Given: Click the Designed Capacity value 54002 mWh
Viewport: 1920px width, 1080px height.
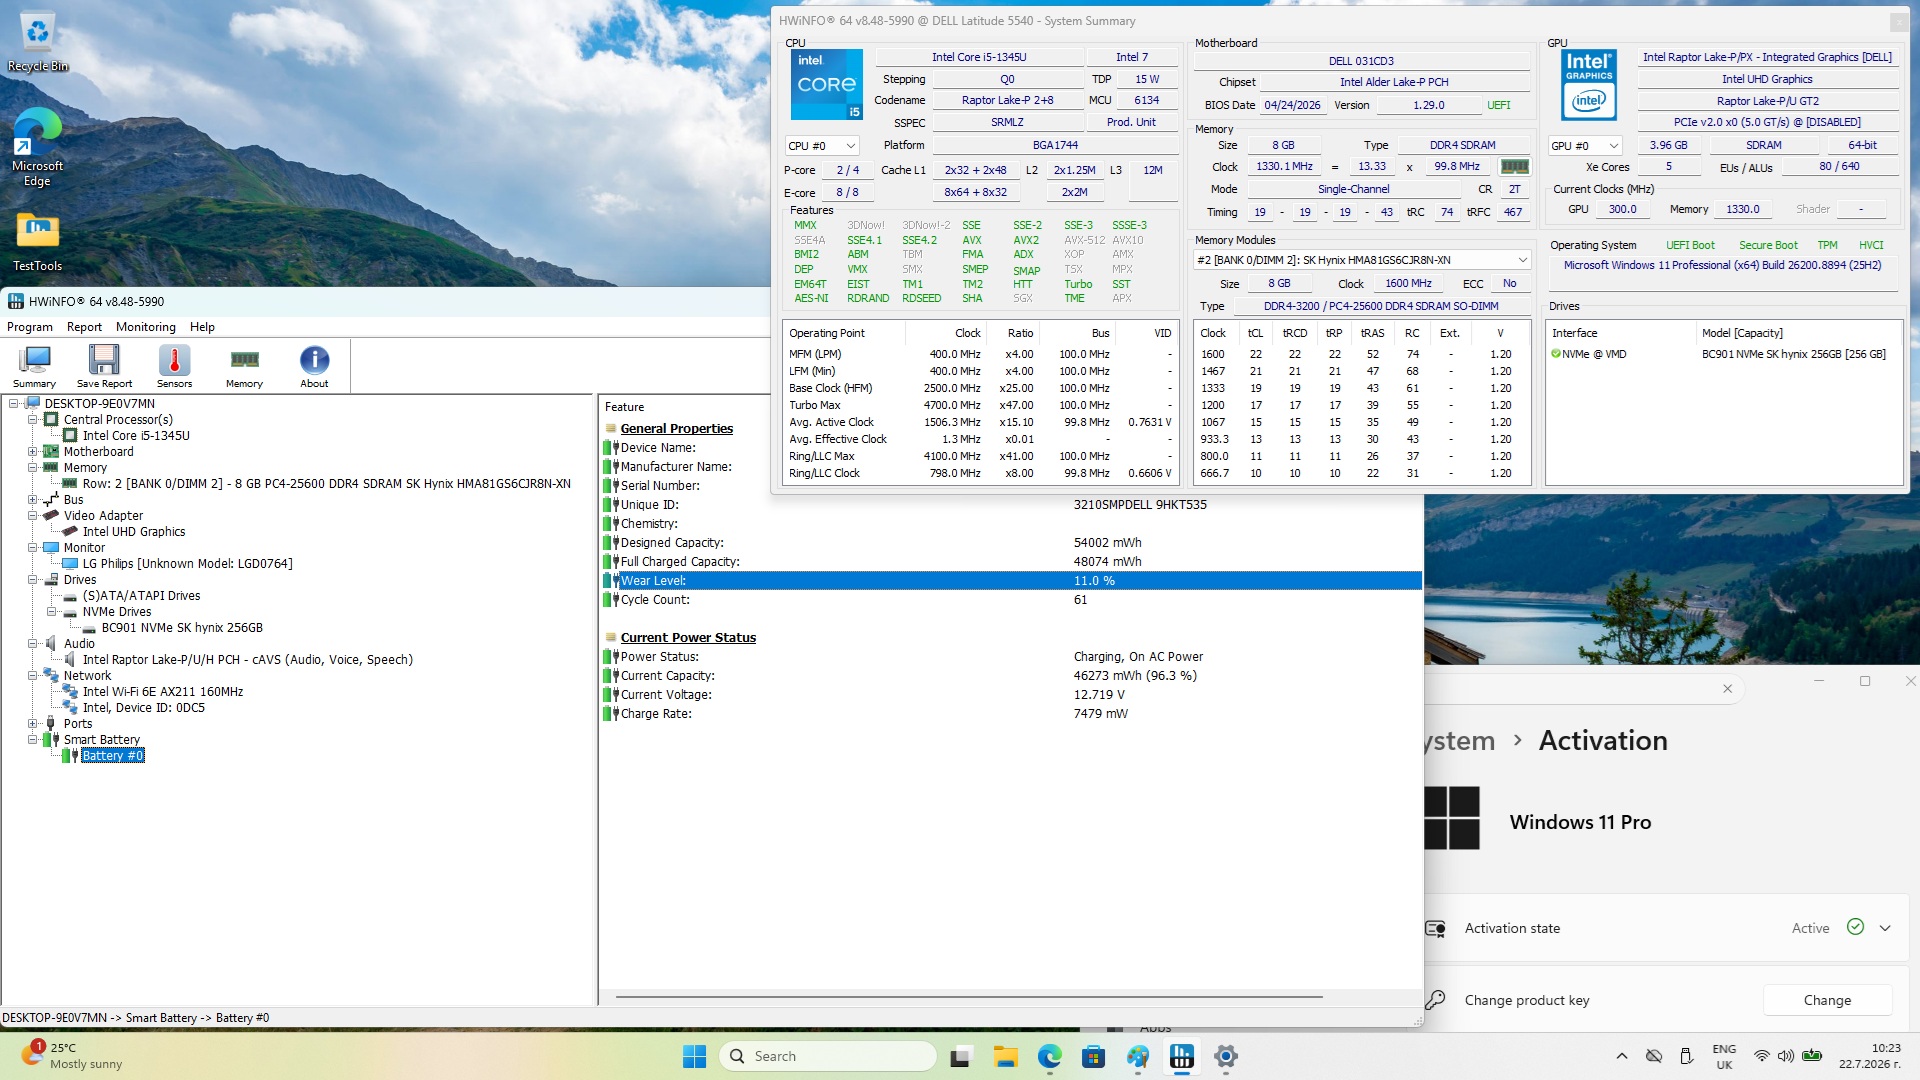Looking at the screenshot, I should [1108, 543].
